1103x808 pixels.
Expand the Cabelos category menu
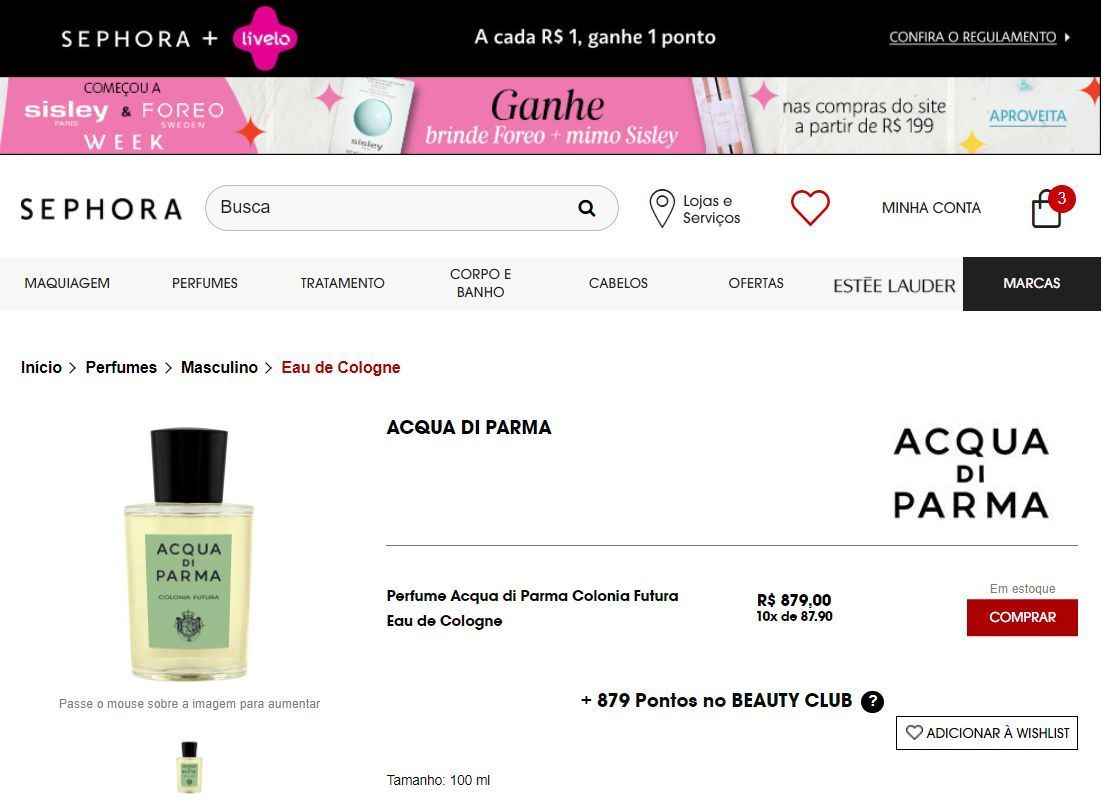tap(618, 283)
